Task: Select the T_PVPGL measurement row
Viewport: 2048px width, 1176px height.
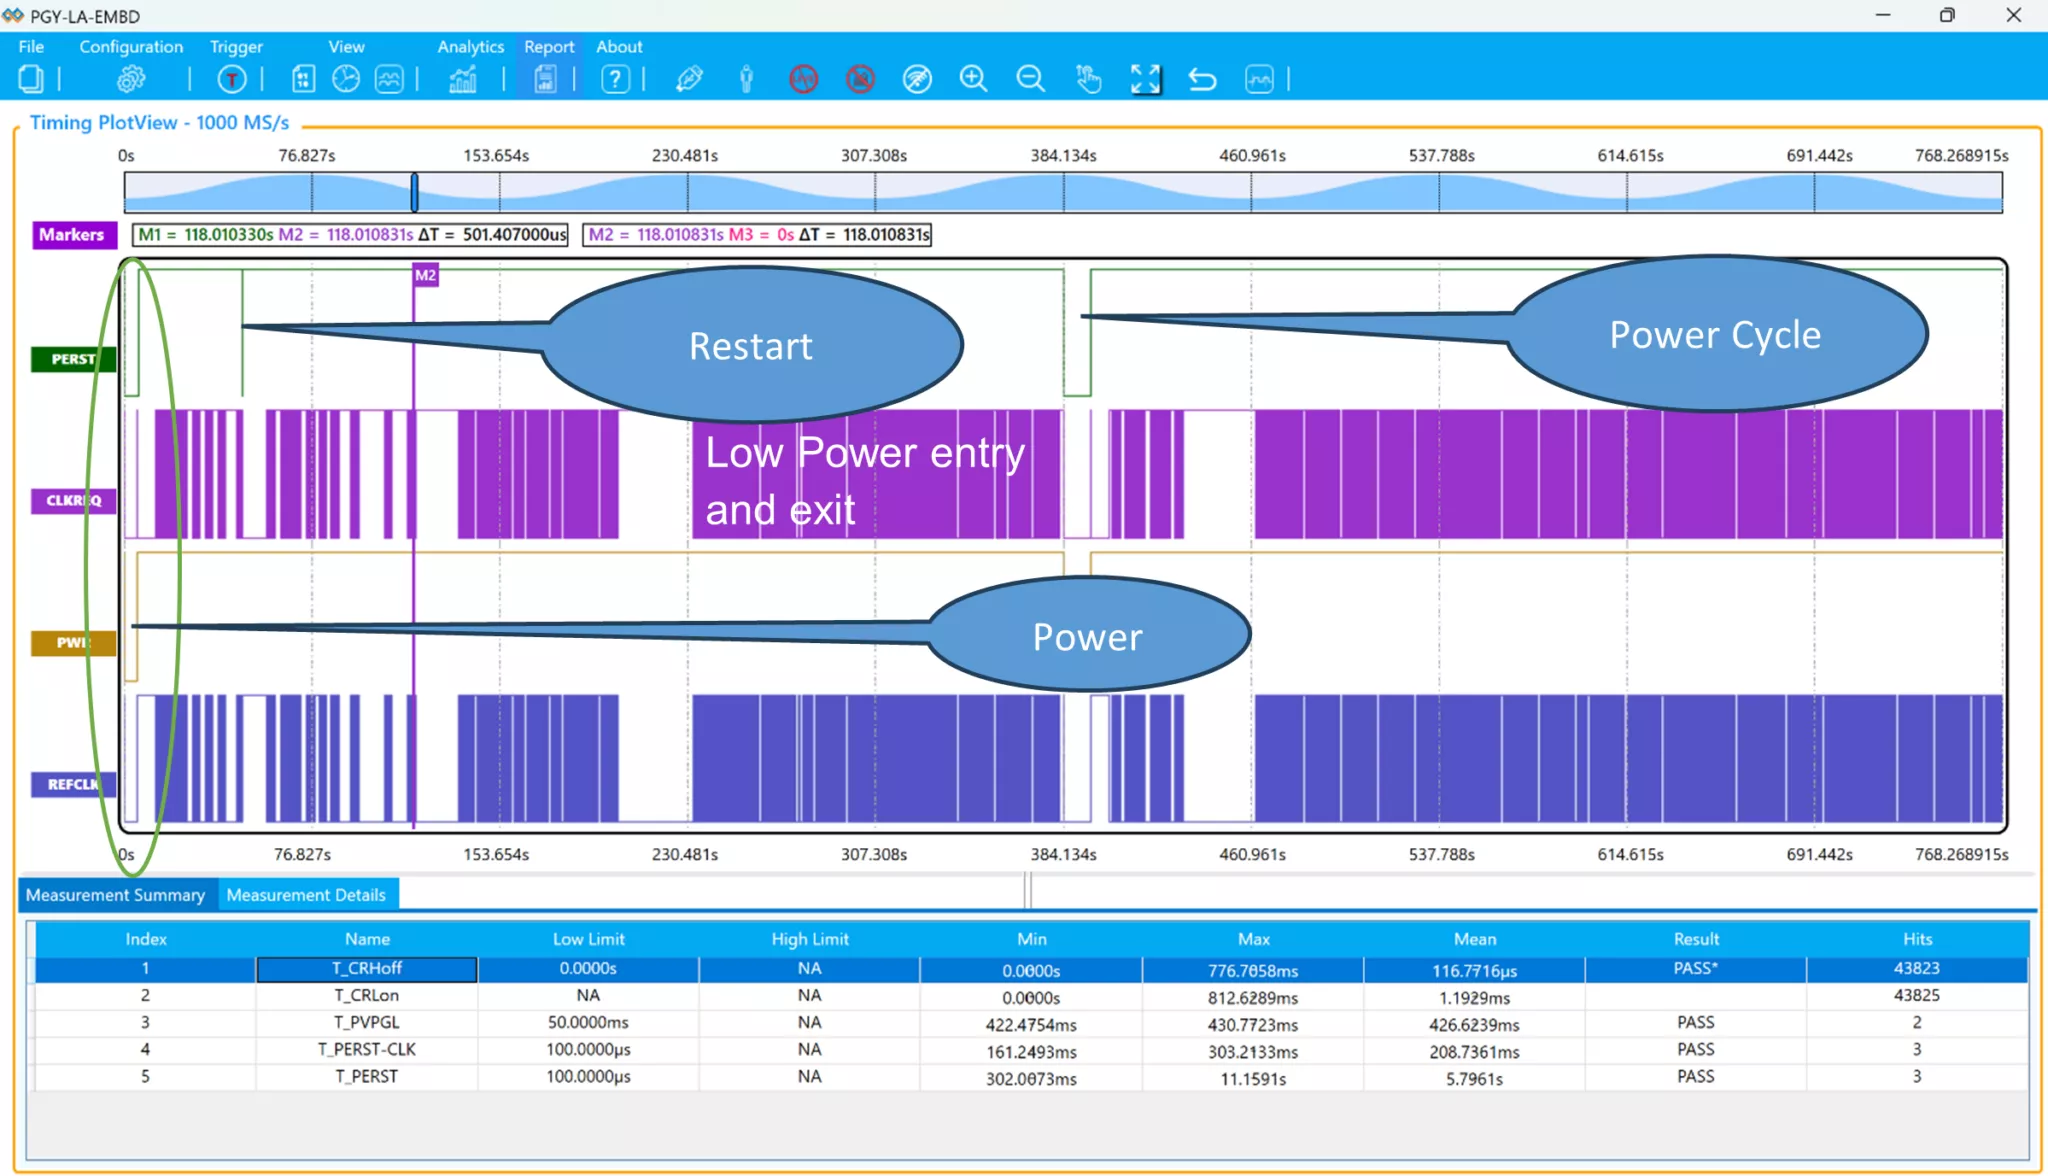Action: (366, 1022)
